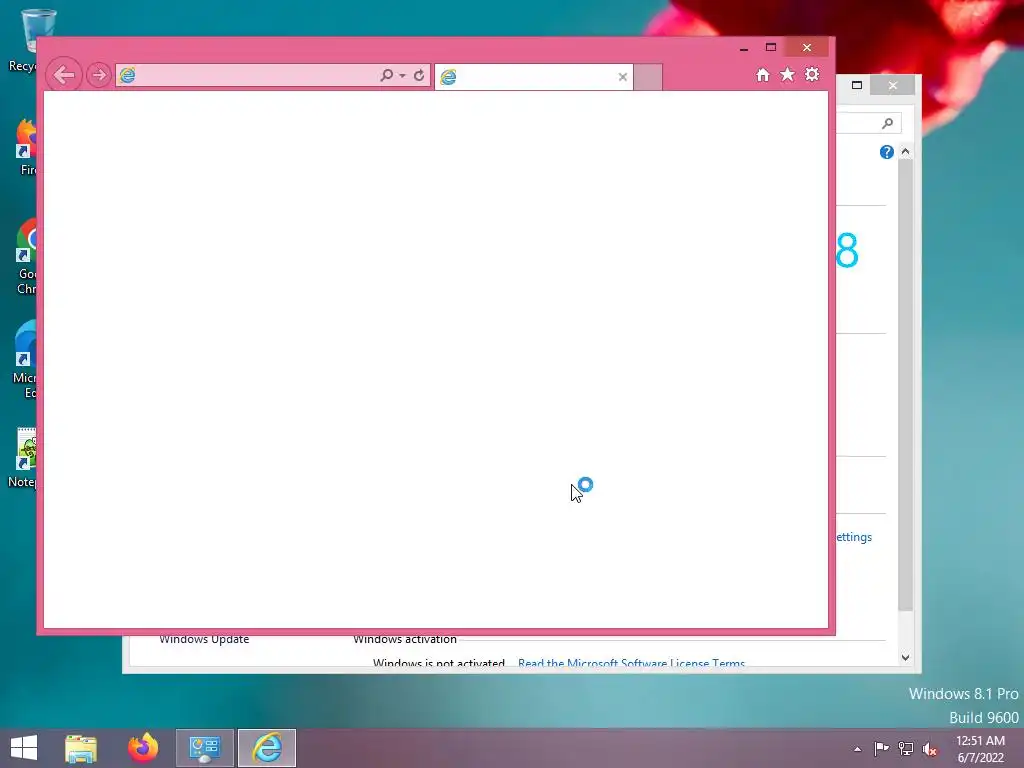Open the Start menu

(24, 748)
